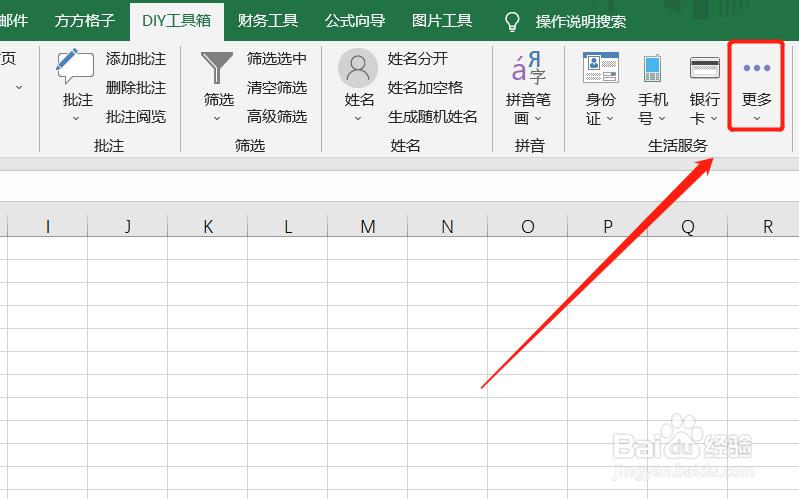Click 生成随机姓名 button
Image resolution: width=799 pixels, height=499 pixels.
[x=432, y=117]
